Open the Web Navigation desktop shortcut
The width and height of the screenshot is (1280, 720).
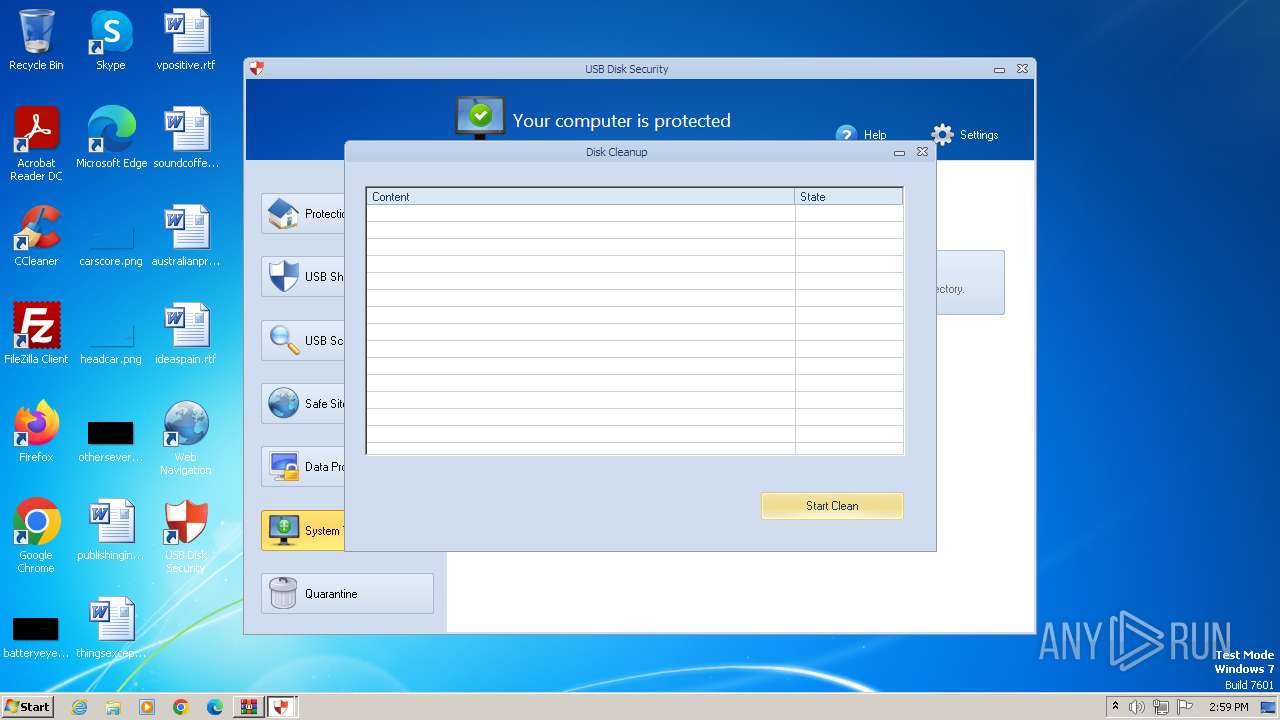[x=186, y=438]
